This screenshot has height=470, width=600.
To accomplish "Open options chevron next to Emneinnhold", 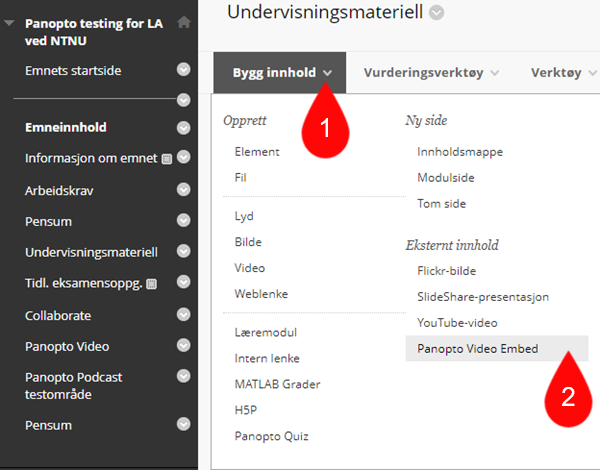I will (184, 127).
